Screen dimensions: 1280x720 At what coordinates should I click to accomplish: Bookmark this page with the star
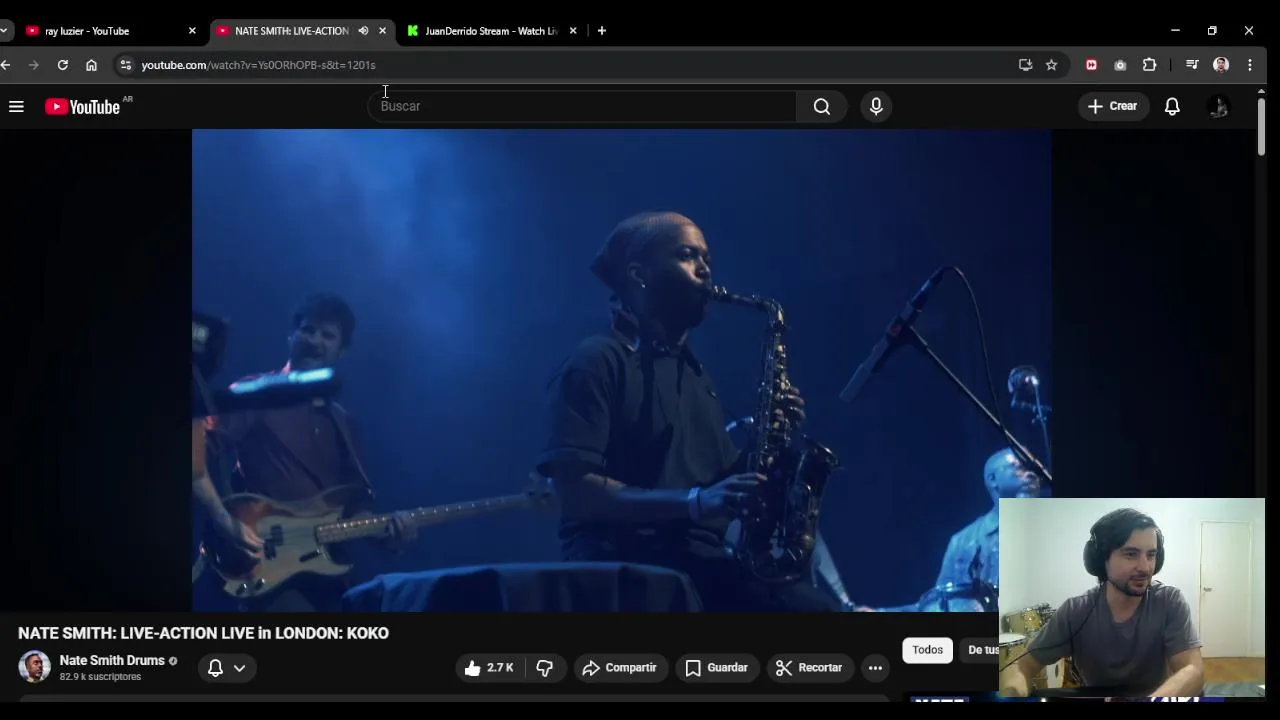point(1051,65)
